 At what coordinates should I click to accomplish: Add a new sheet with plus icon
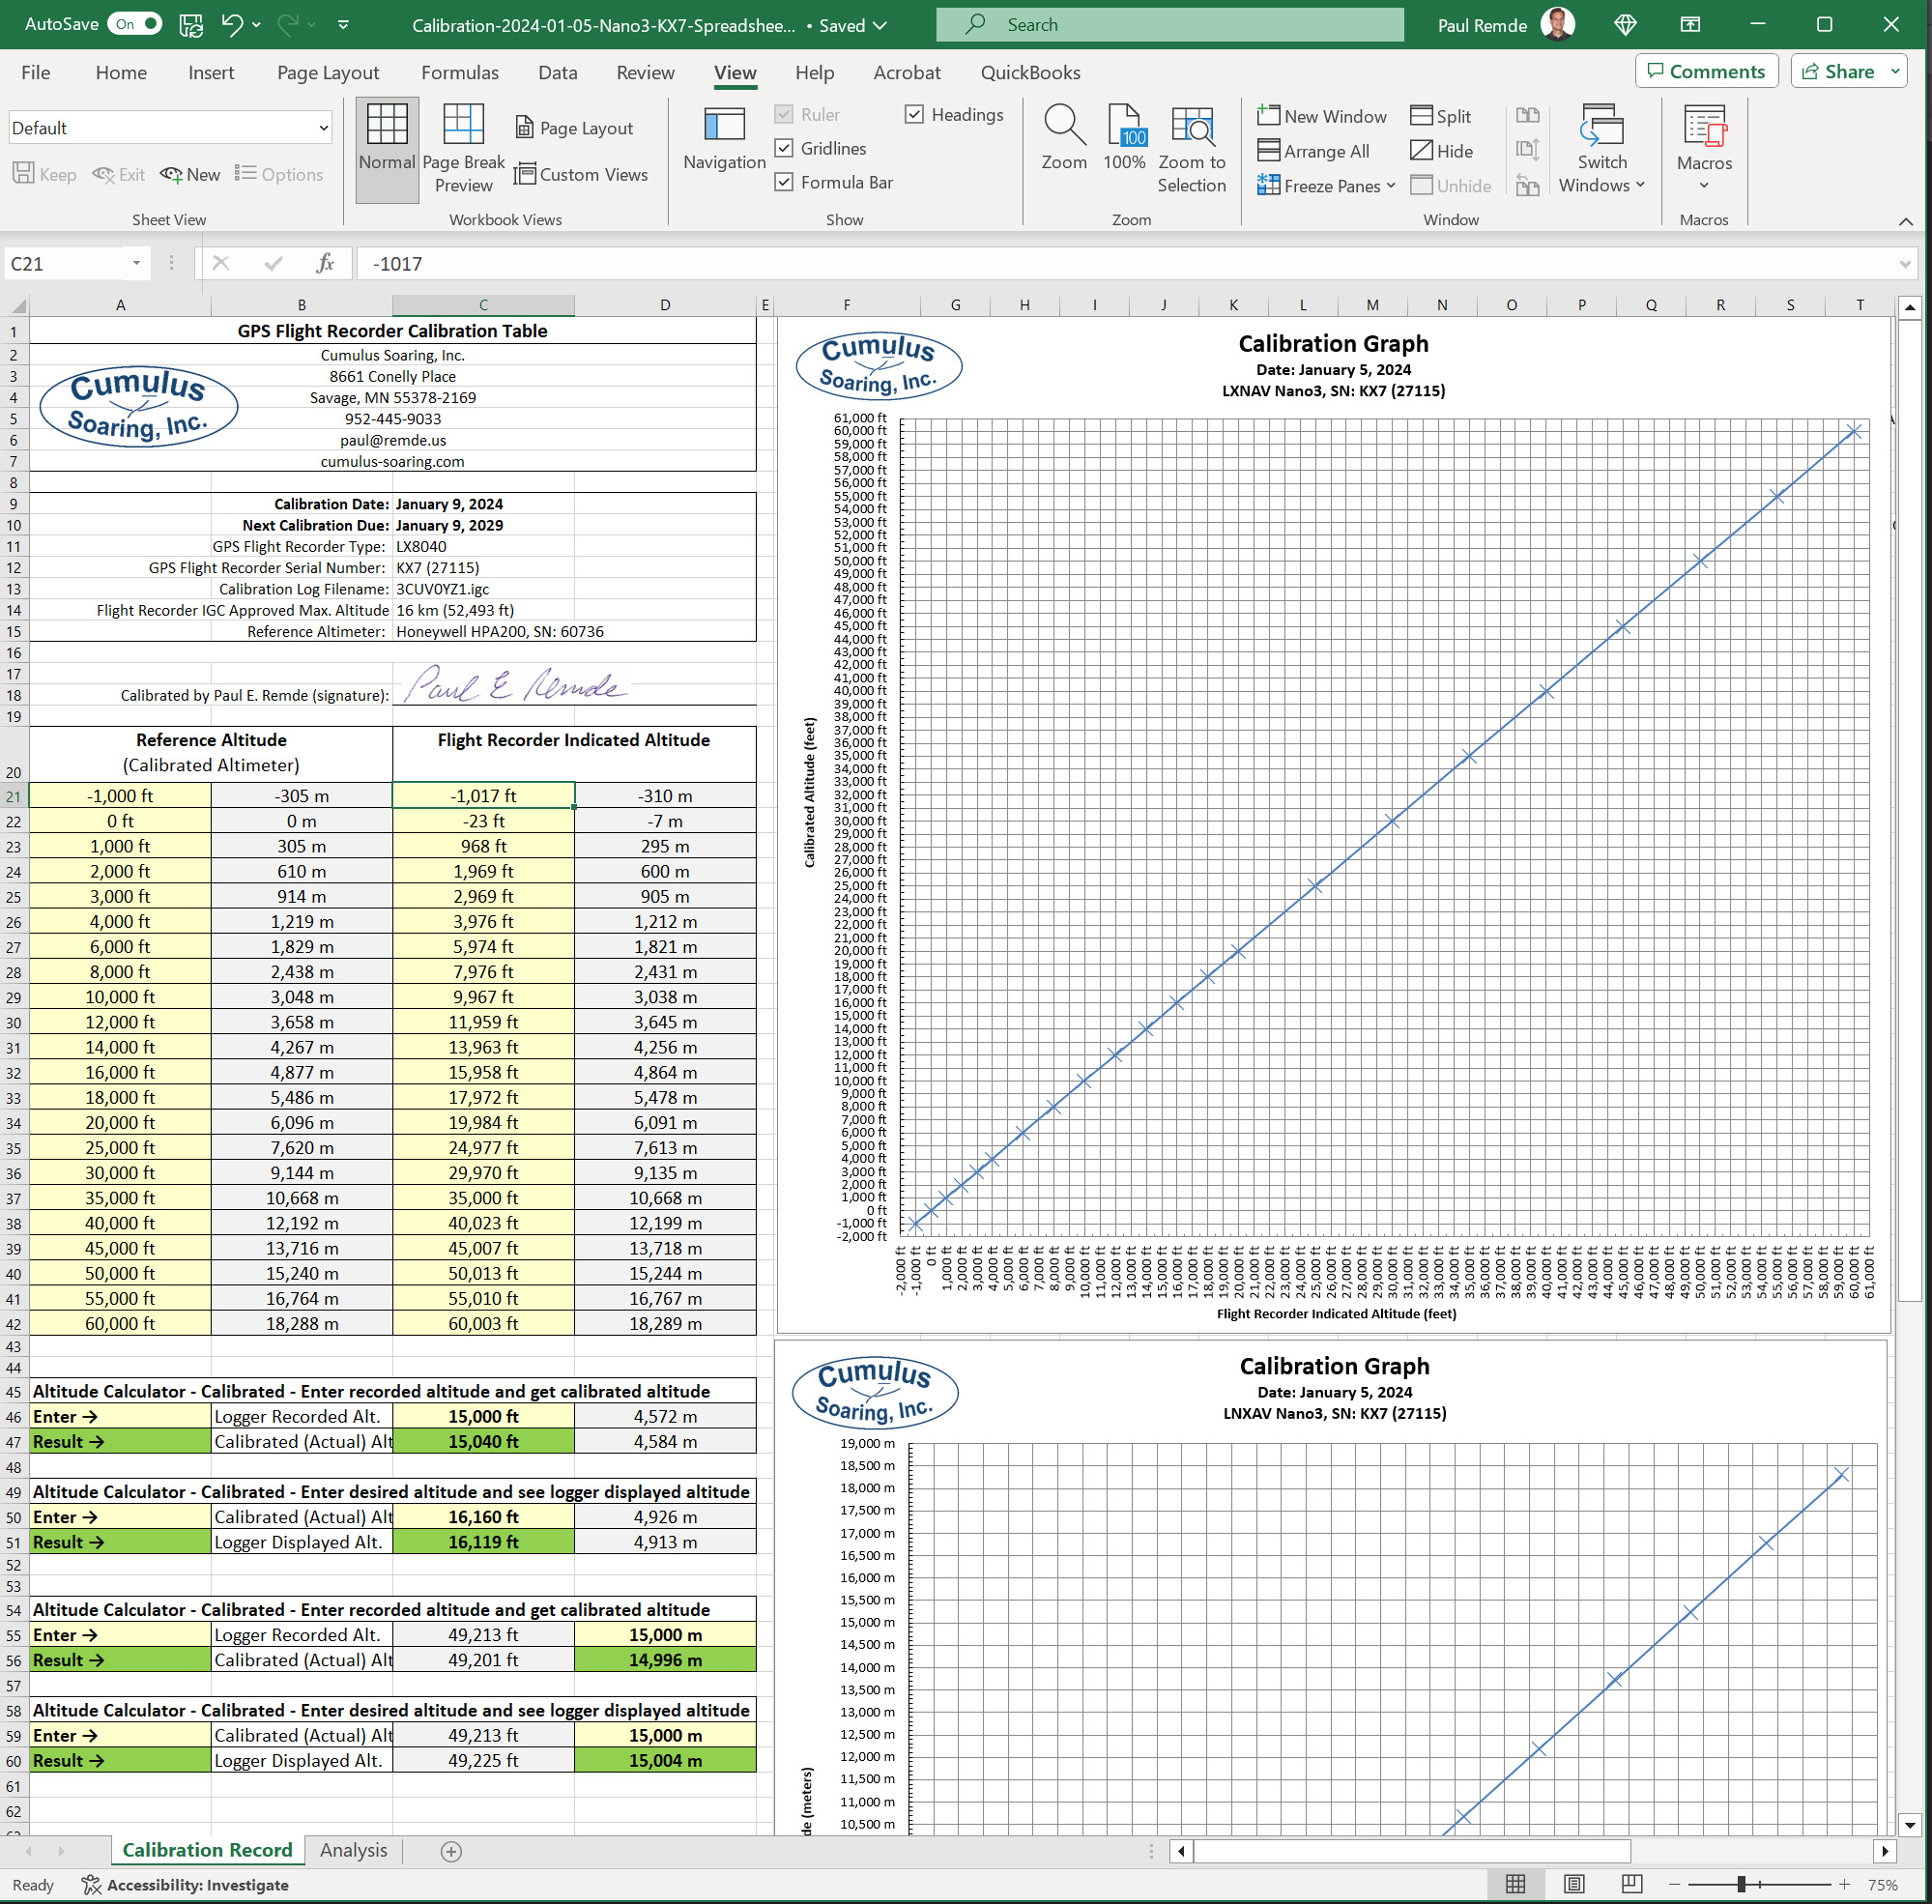451,1851
